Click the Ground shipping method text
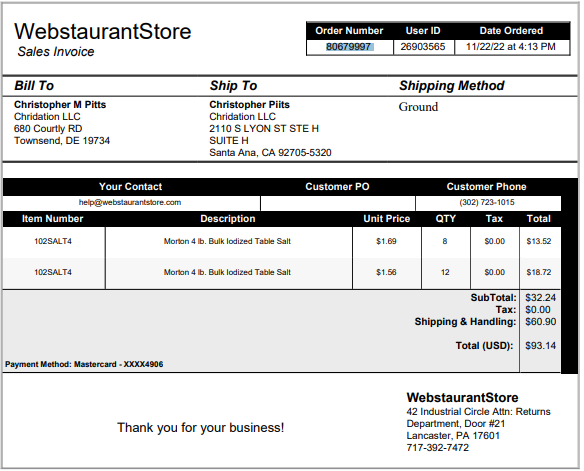This screenshot has width=584, height=471. 420,108
